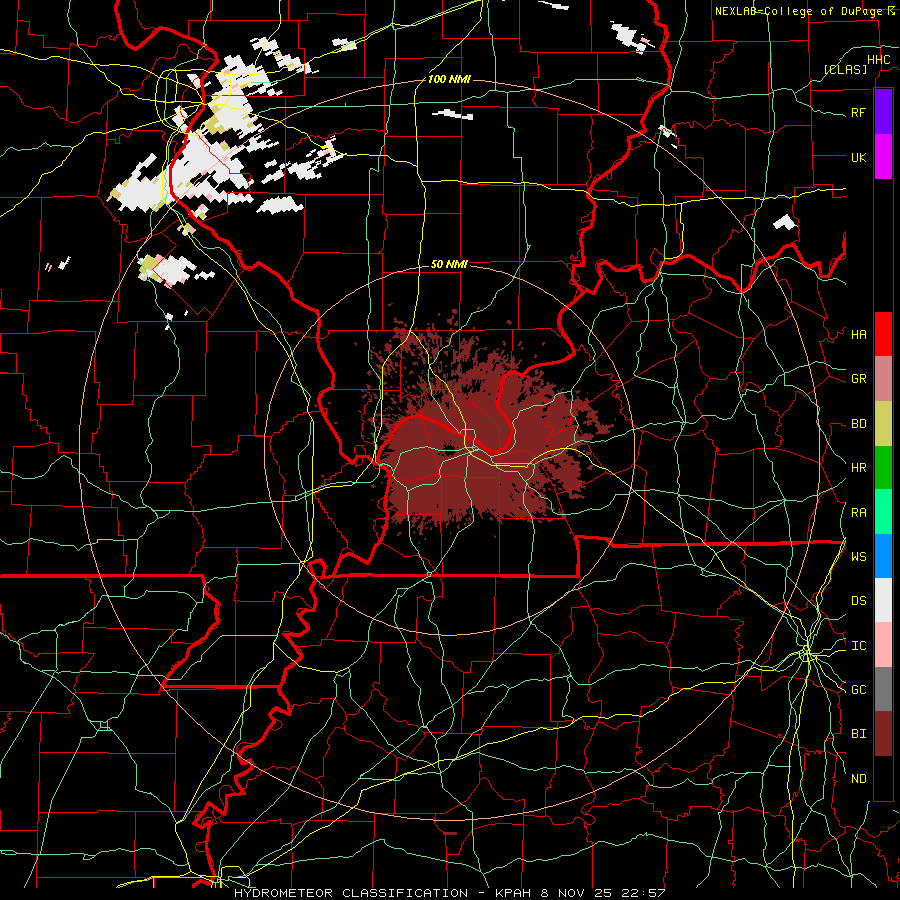The height and width of the screenshot is (900, 900).
Task: Click the WS legend label
Action: (x=858, y=557)
